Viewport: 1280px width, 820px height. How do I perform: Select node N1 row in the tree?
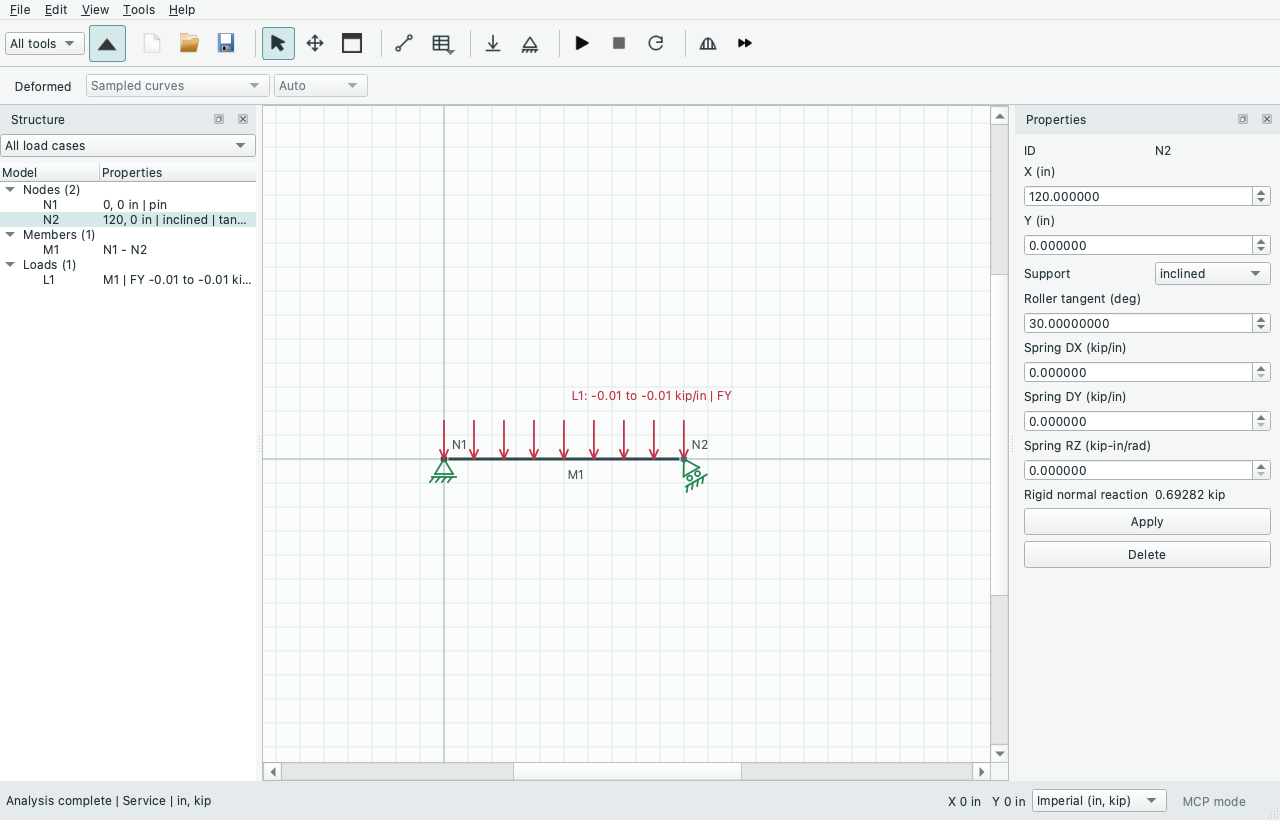(128, 205)
